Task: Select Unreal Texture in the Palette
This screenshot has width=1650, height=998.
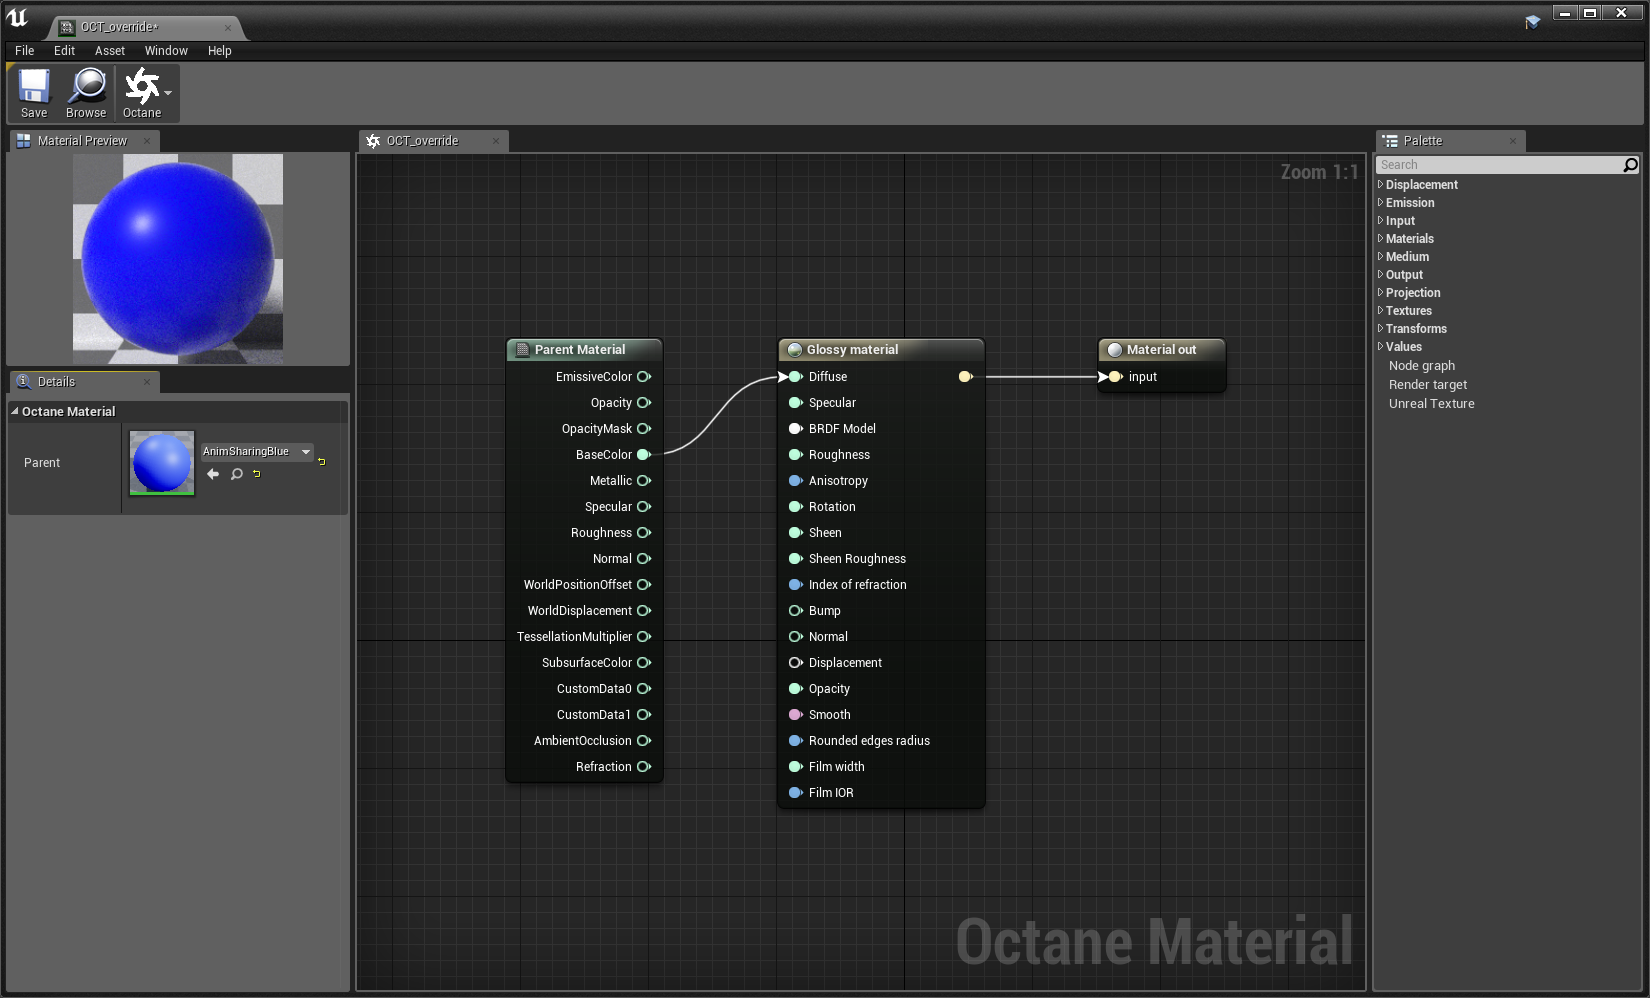Action: pos(1432,404)
